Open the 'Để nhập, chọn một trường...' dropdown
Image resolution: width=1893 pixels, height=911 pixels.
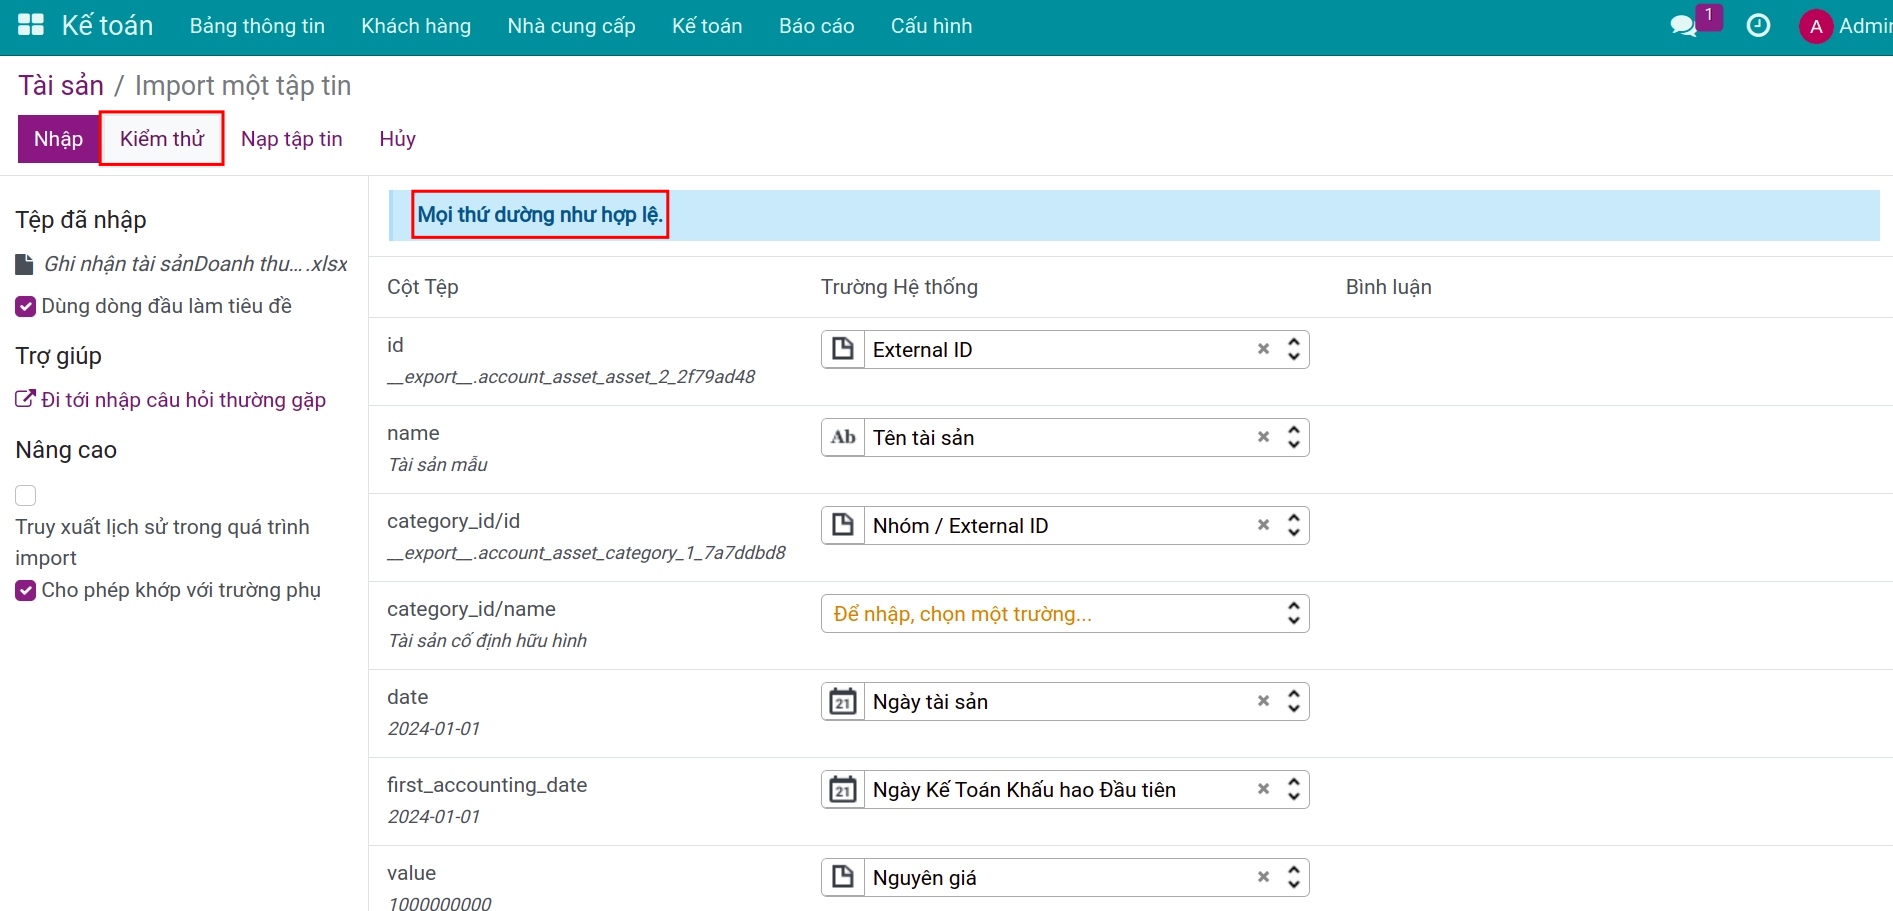pyautogui.click(x=1065, y=614)
